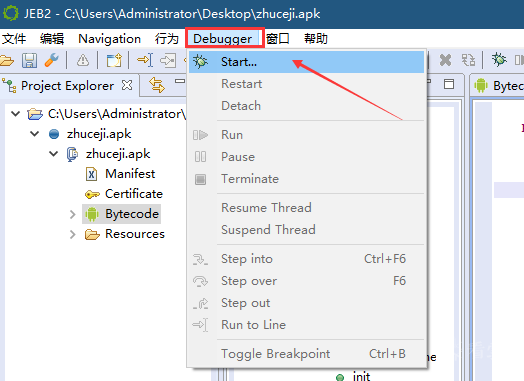This screenshot has width=524, height=381.
Task: Select the top zhuceji.apk with blue circle
Action: click(x=99, y=134)
